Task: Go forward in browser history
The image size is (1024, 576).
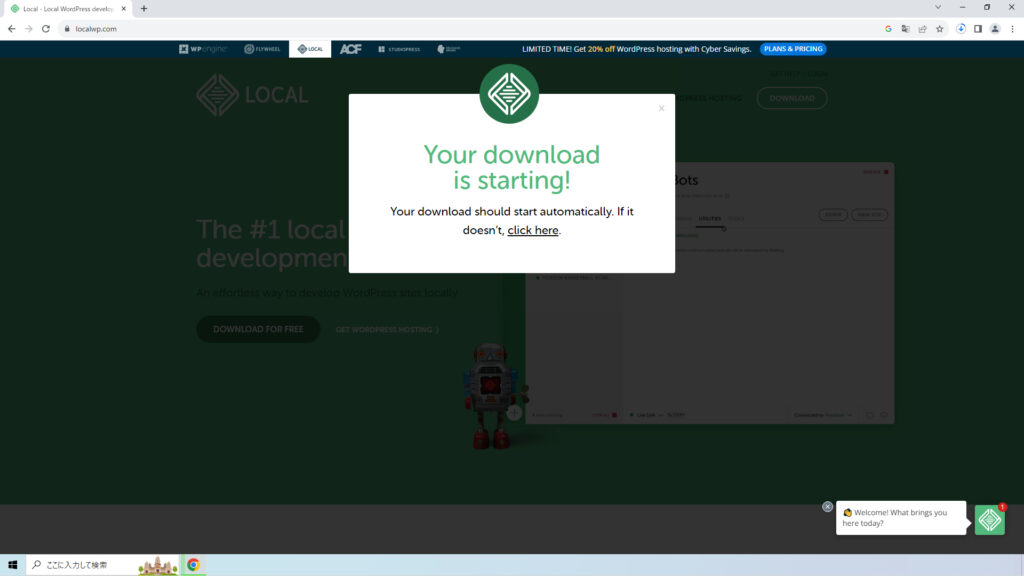Action: 29,29
